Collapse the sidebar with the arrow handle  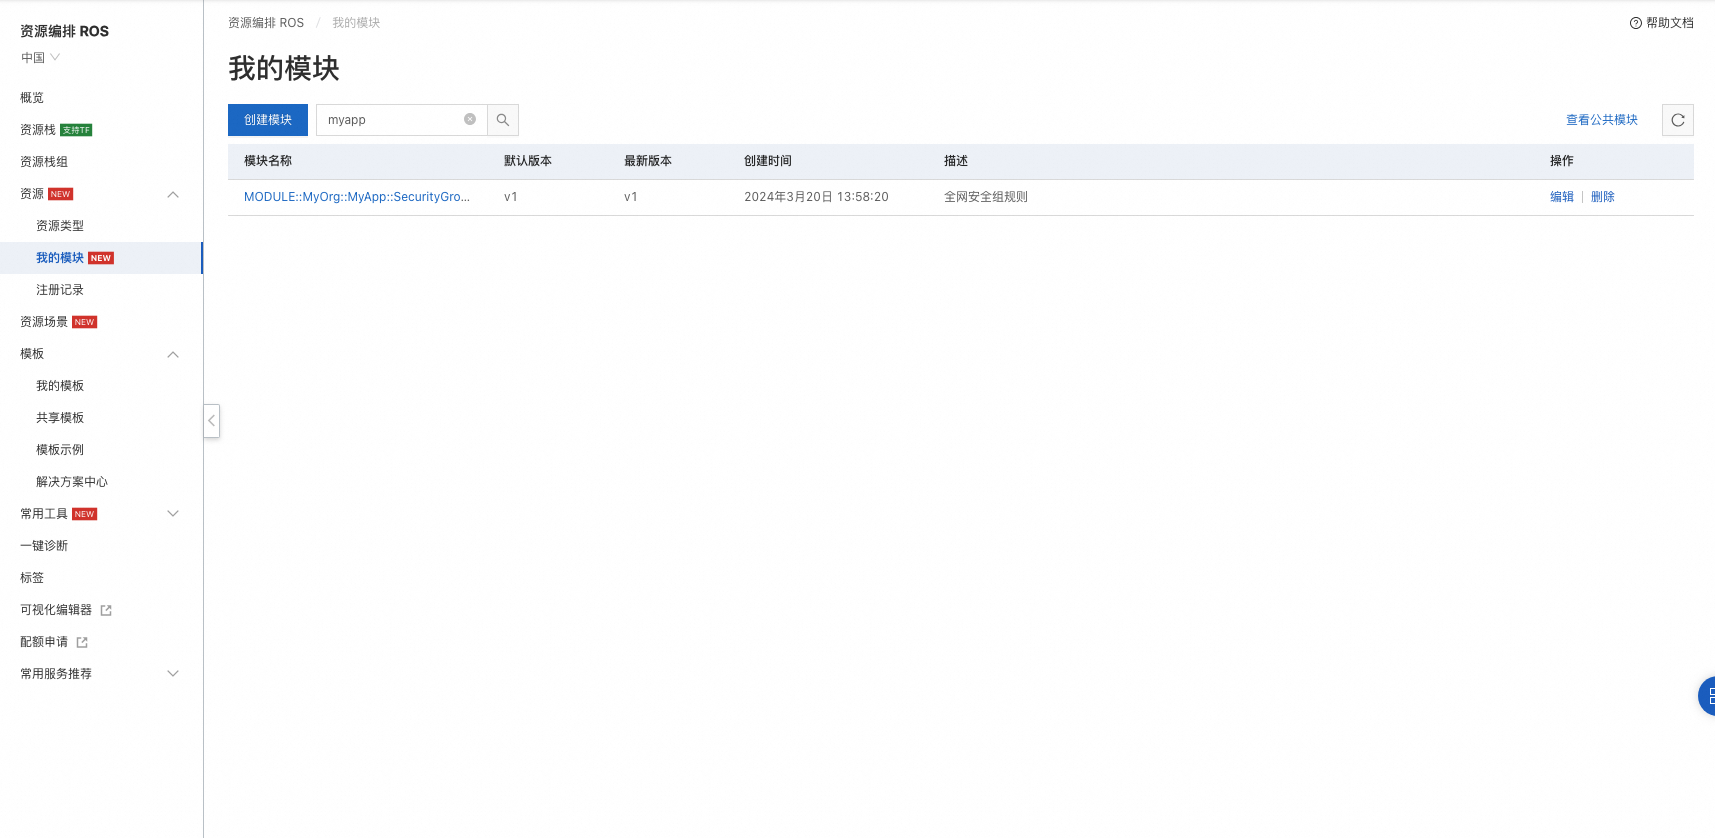click(x=211, y=421)
